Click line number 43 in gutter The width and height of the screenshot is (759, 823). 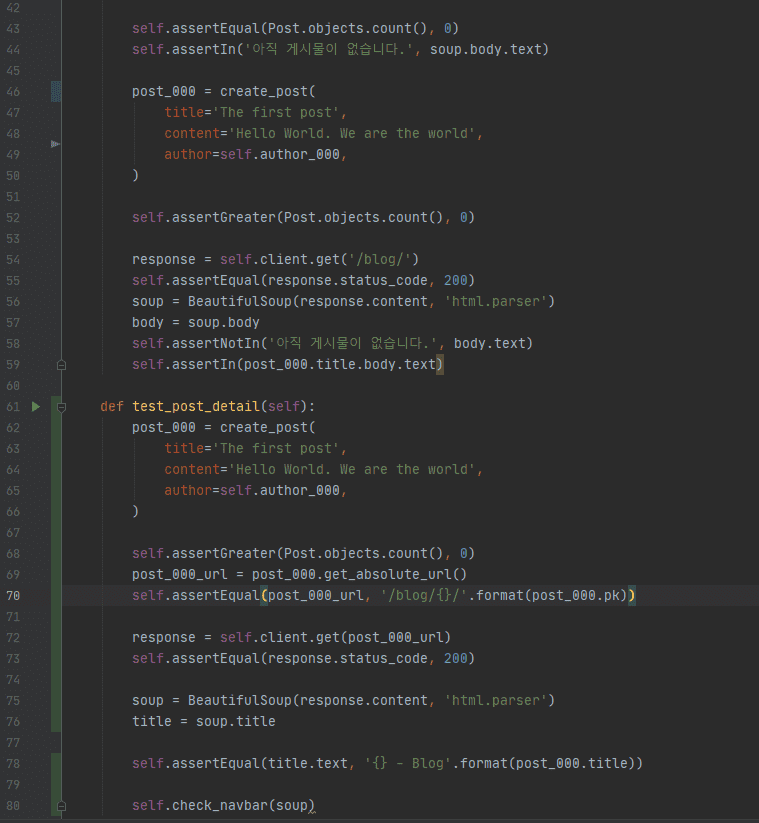(x=13, y=29)
